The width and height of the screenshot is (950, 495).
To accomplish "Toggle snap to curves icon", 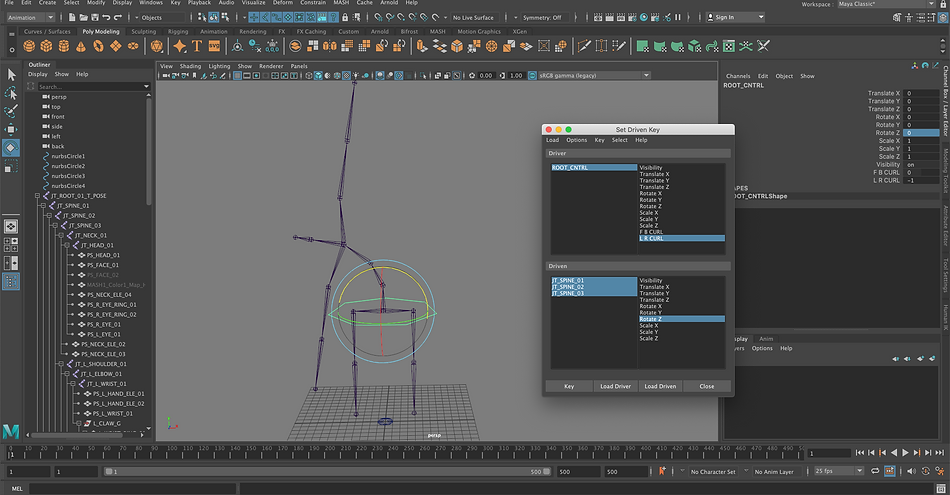I will tap(389, 18).
